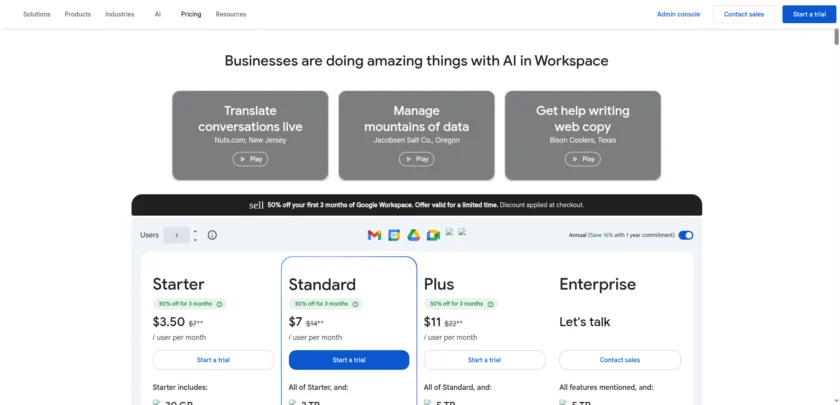Open the Products menu
The width and height of the screenshot is (840, 405).
78,14
